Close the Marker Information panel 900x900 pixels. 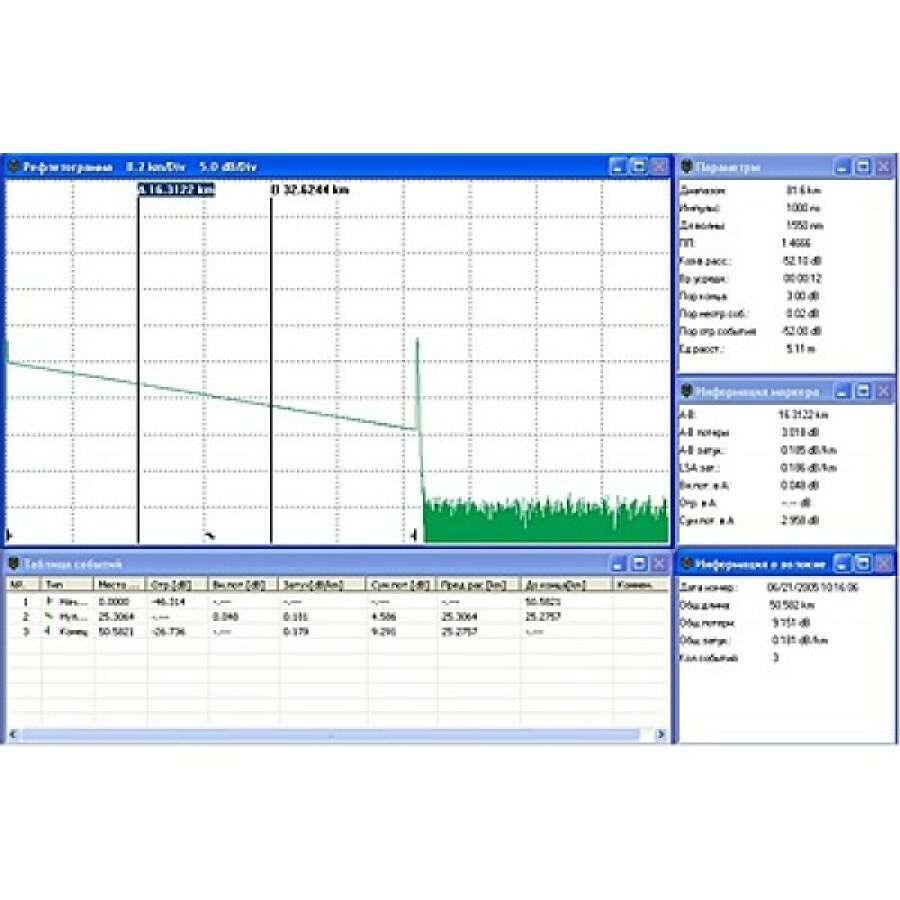click(x=884, y=391)
